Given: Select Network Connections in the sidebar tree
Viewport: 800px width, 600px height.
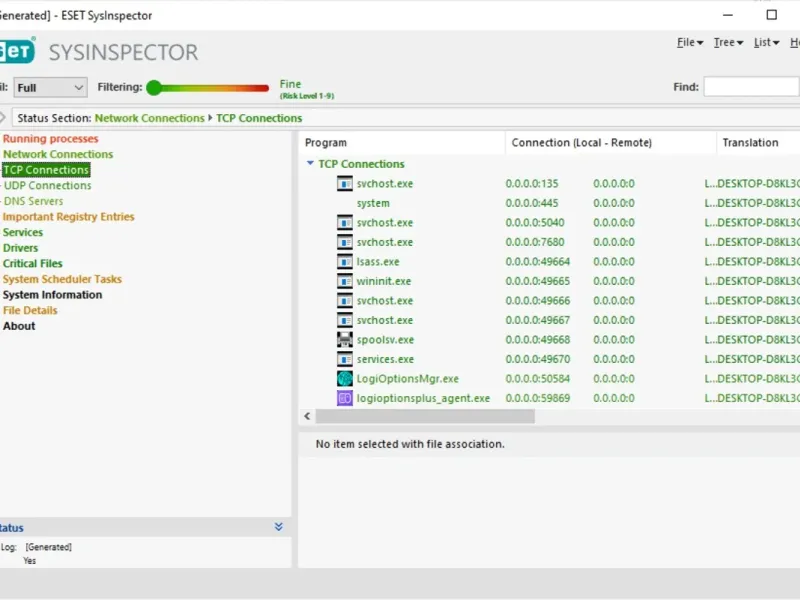Looking at the screenshot, I should pyautogui.click(x=58, y=154).
